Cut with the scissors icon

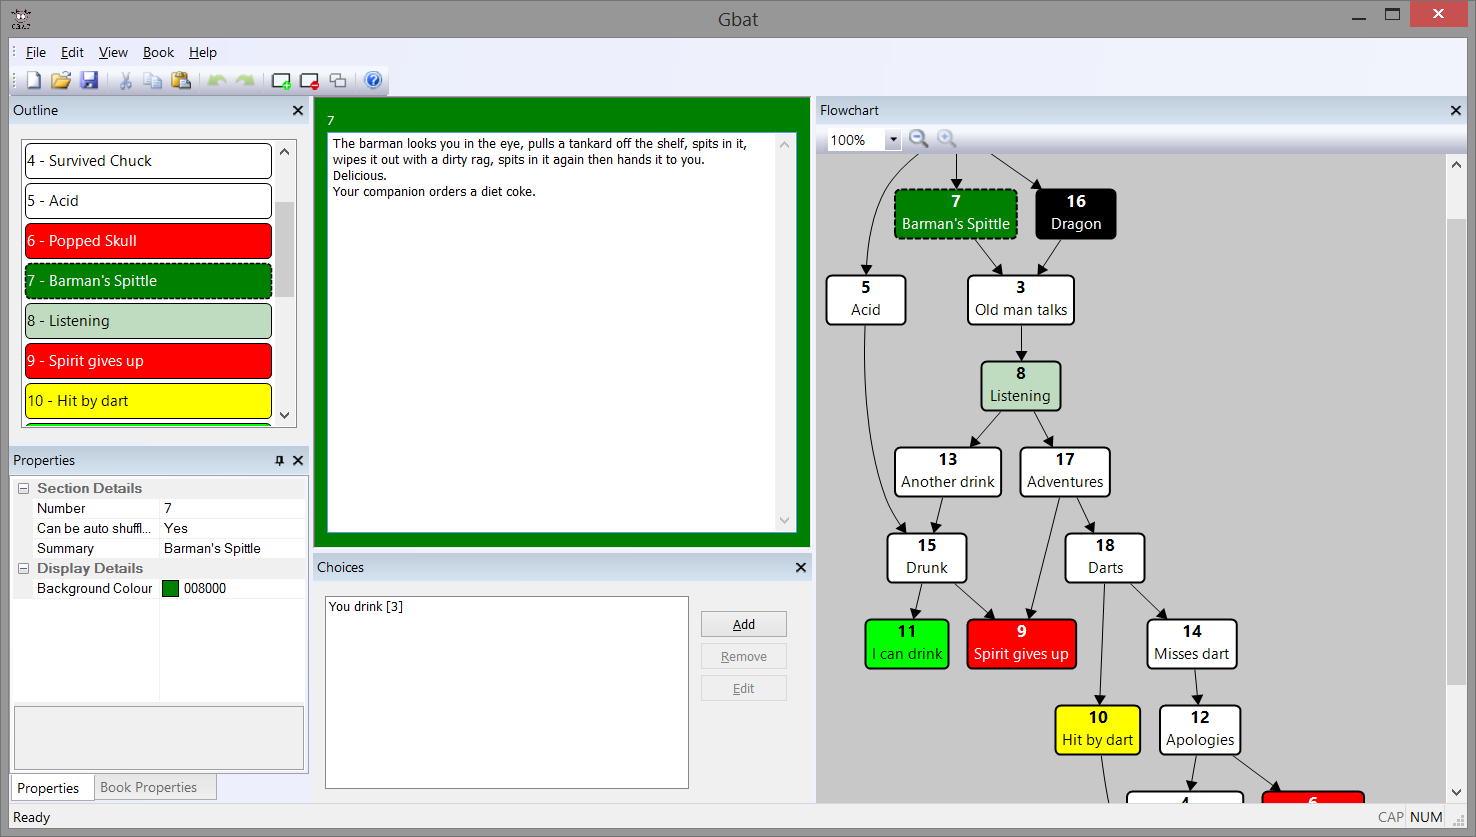click(x=126, y=81)
